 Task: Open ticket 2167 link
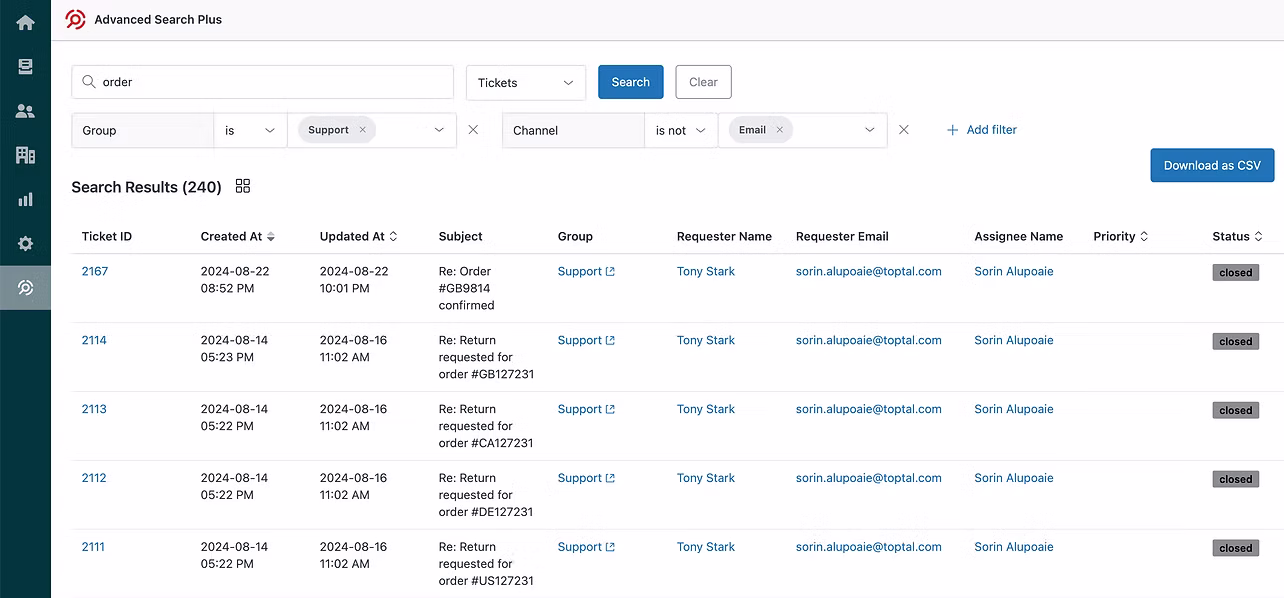click(x=95, y=271)
